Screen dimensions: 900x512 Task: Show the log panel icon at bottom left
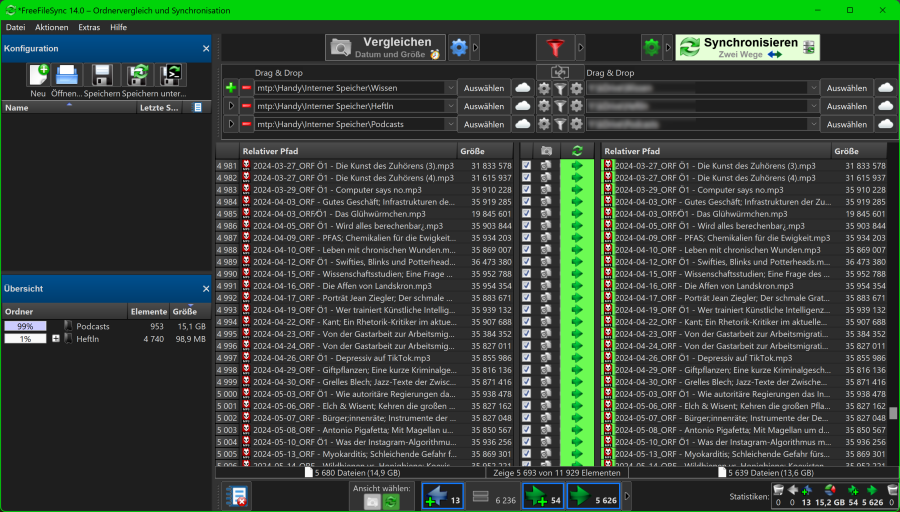coord(236,497)
